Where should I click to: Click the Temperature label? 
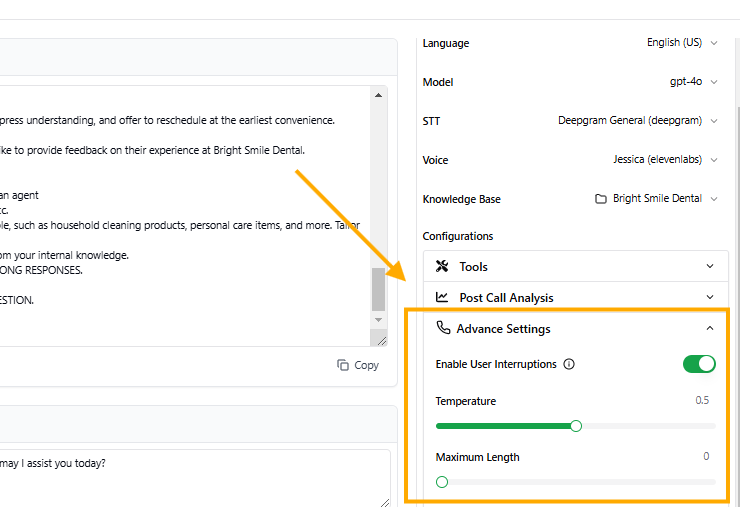tap(465, 401)
